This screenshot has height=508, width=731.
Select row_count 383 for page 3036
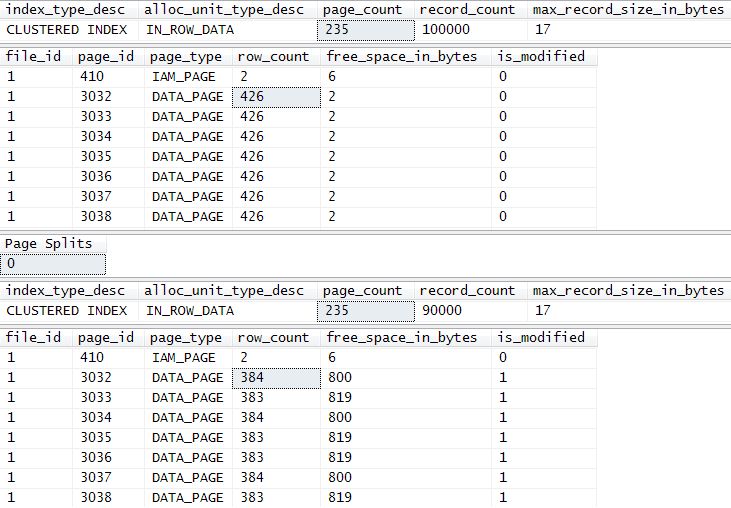click(x=276, y=458)
